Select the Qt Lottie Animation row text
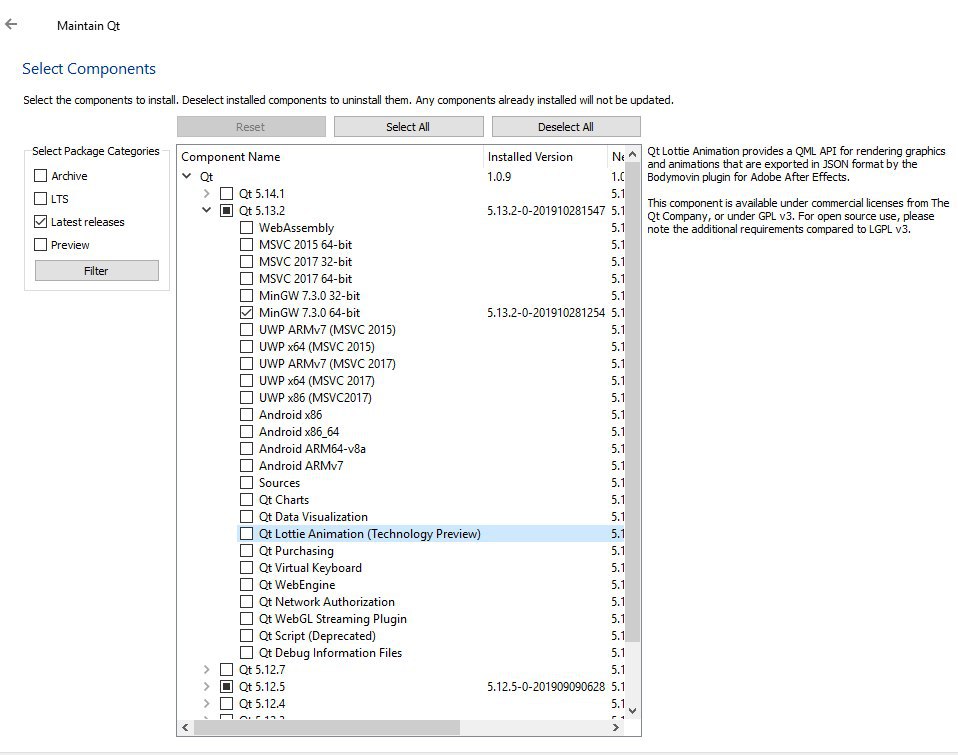 coord(370,534)
